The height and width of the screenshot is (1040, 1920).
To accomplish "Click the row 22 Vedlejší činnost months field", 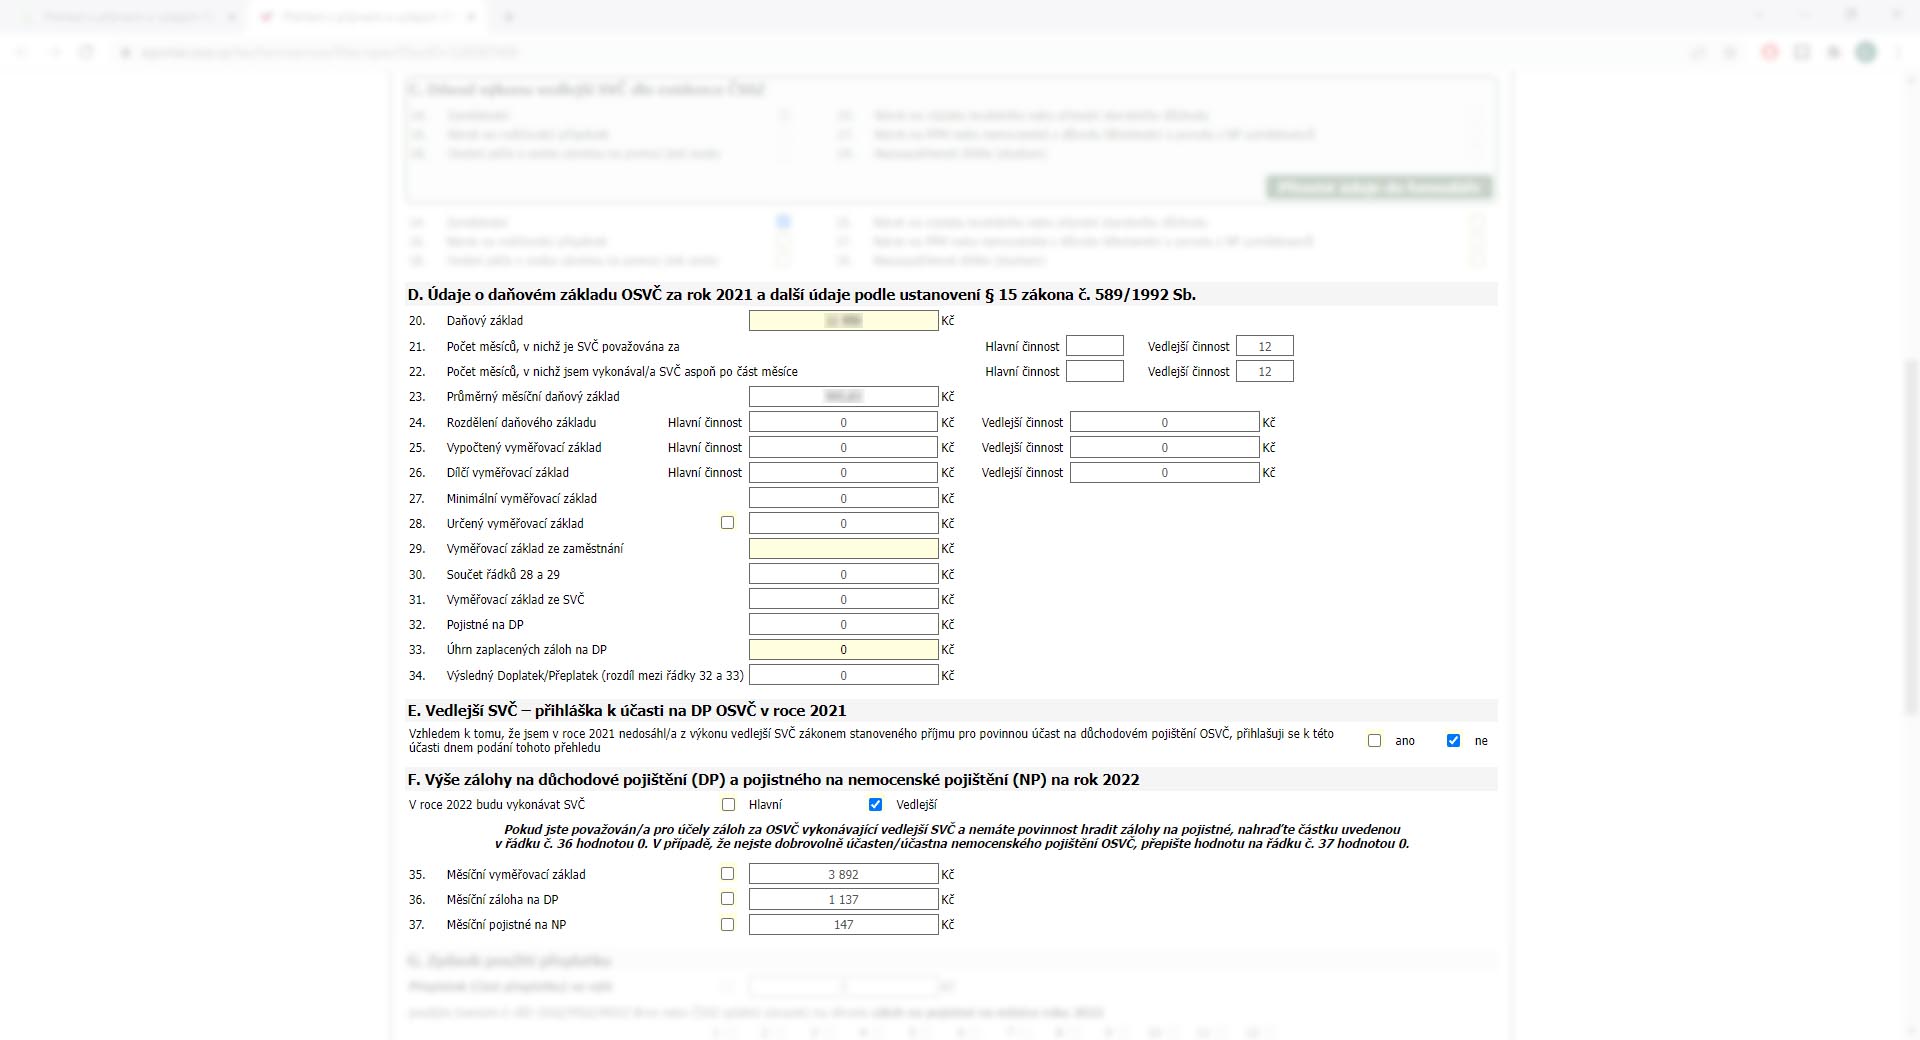I will tap(1265, 372).
